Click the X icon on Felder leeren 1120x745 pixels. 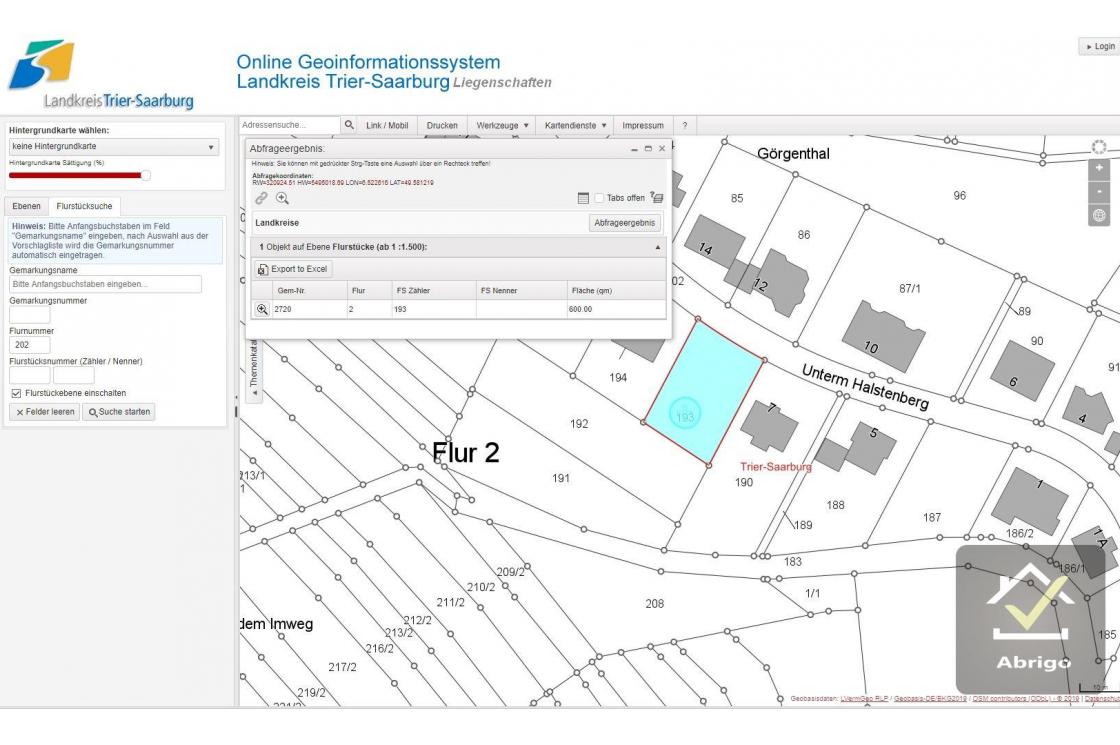20,412
